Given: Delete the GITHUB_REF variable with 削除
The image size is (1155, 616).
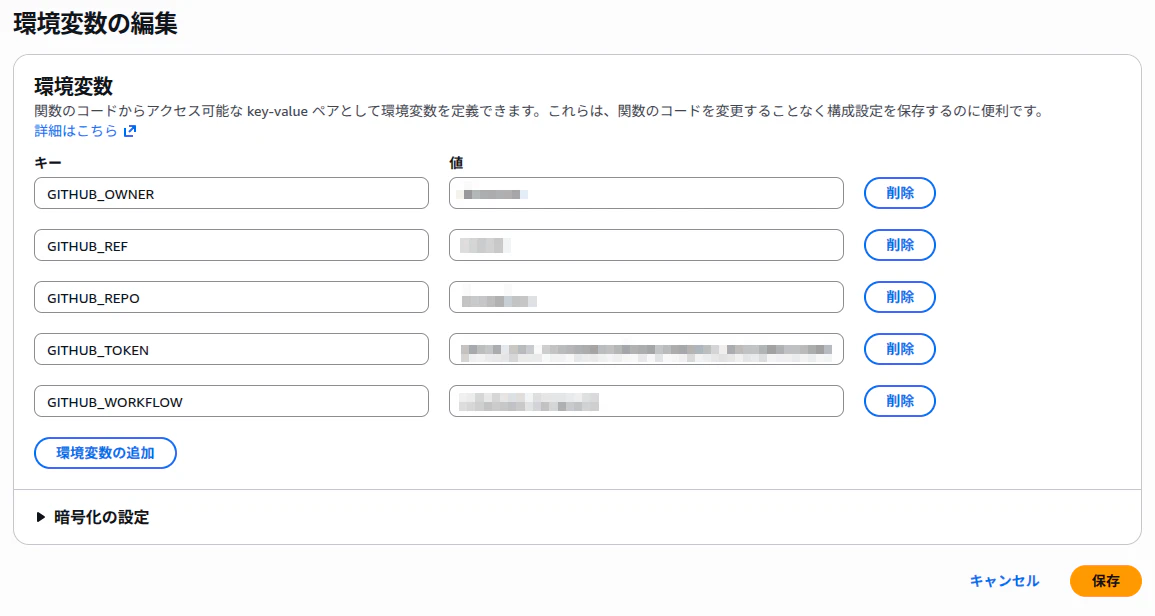Looking at the screenshot, I should pyautogui.click(x=899, y=245).
